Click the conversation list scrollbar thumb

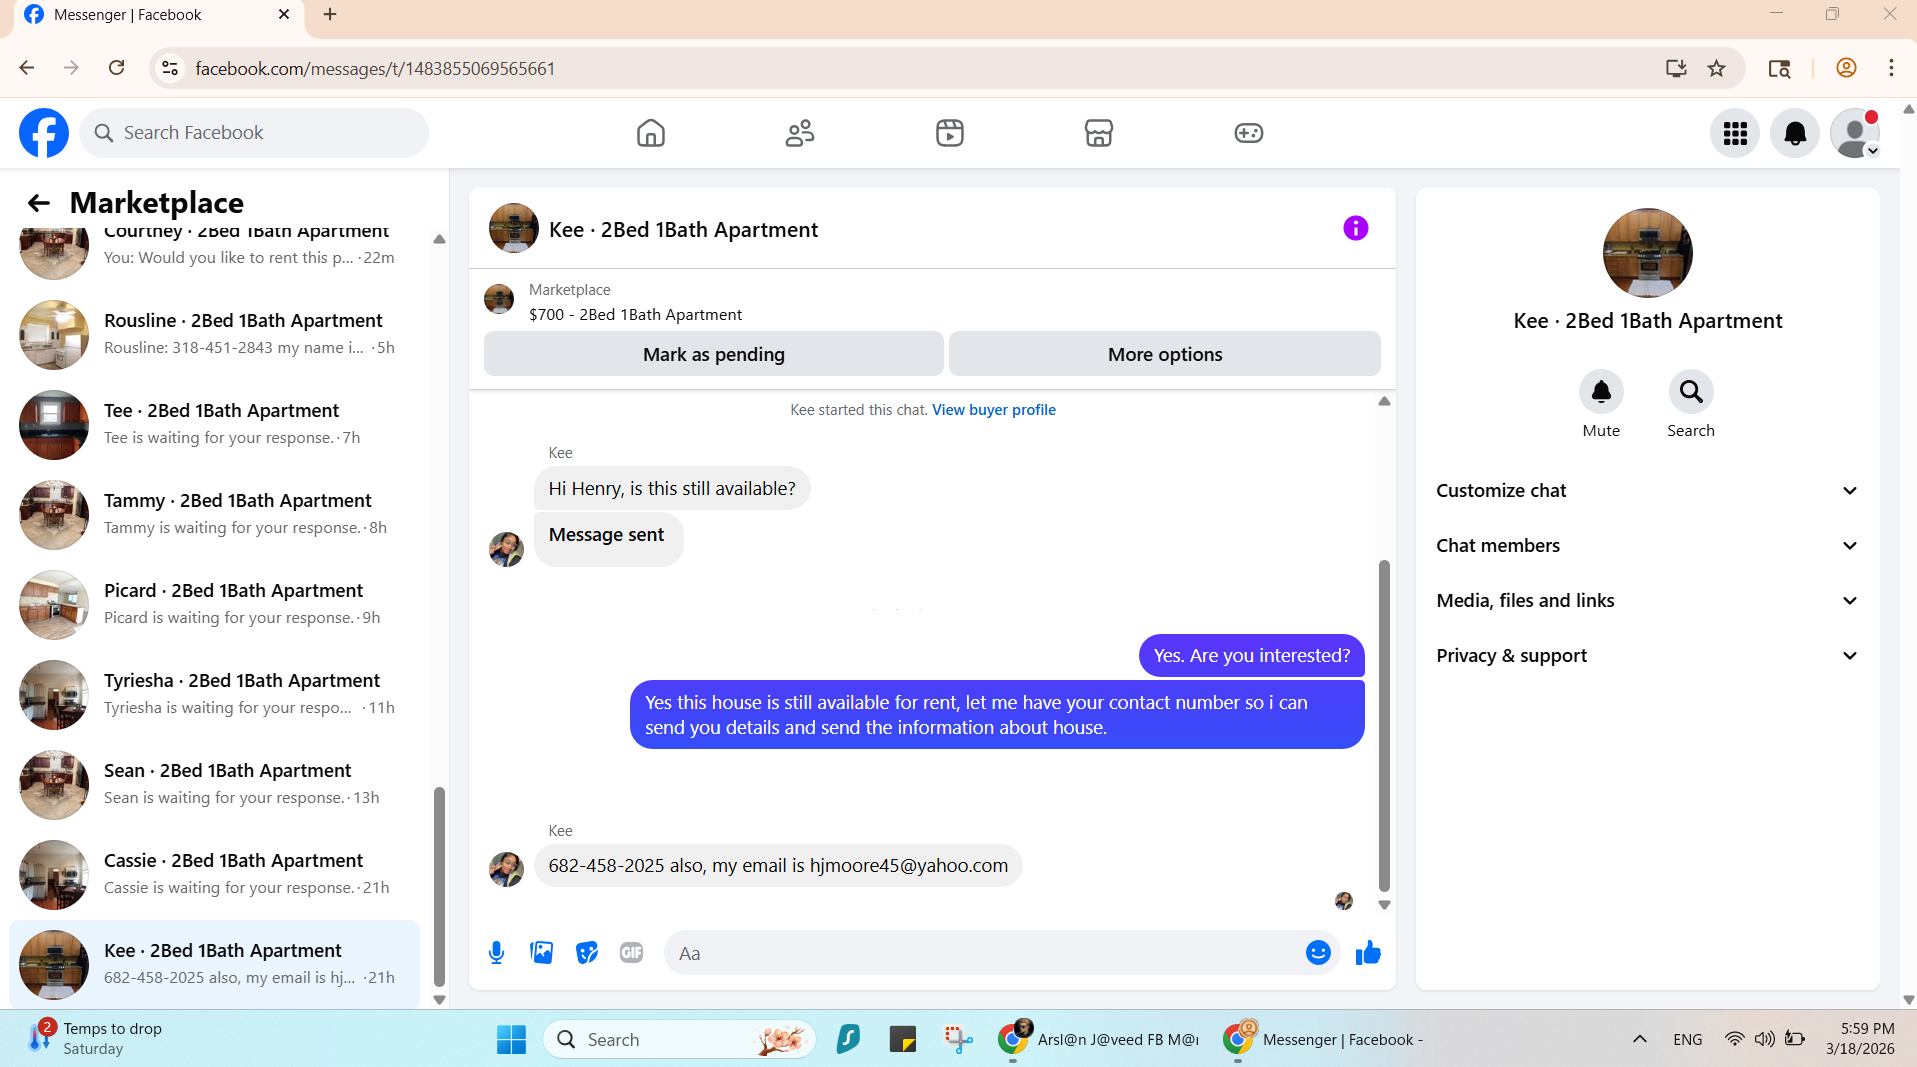(438, 887)
